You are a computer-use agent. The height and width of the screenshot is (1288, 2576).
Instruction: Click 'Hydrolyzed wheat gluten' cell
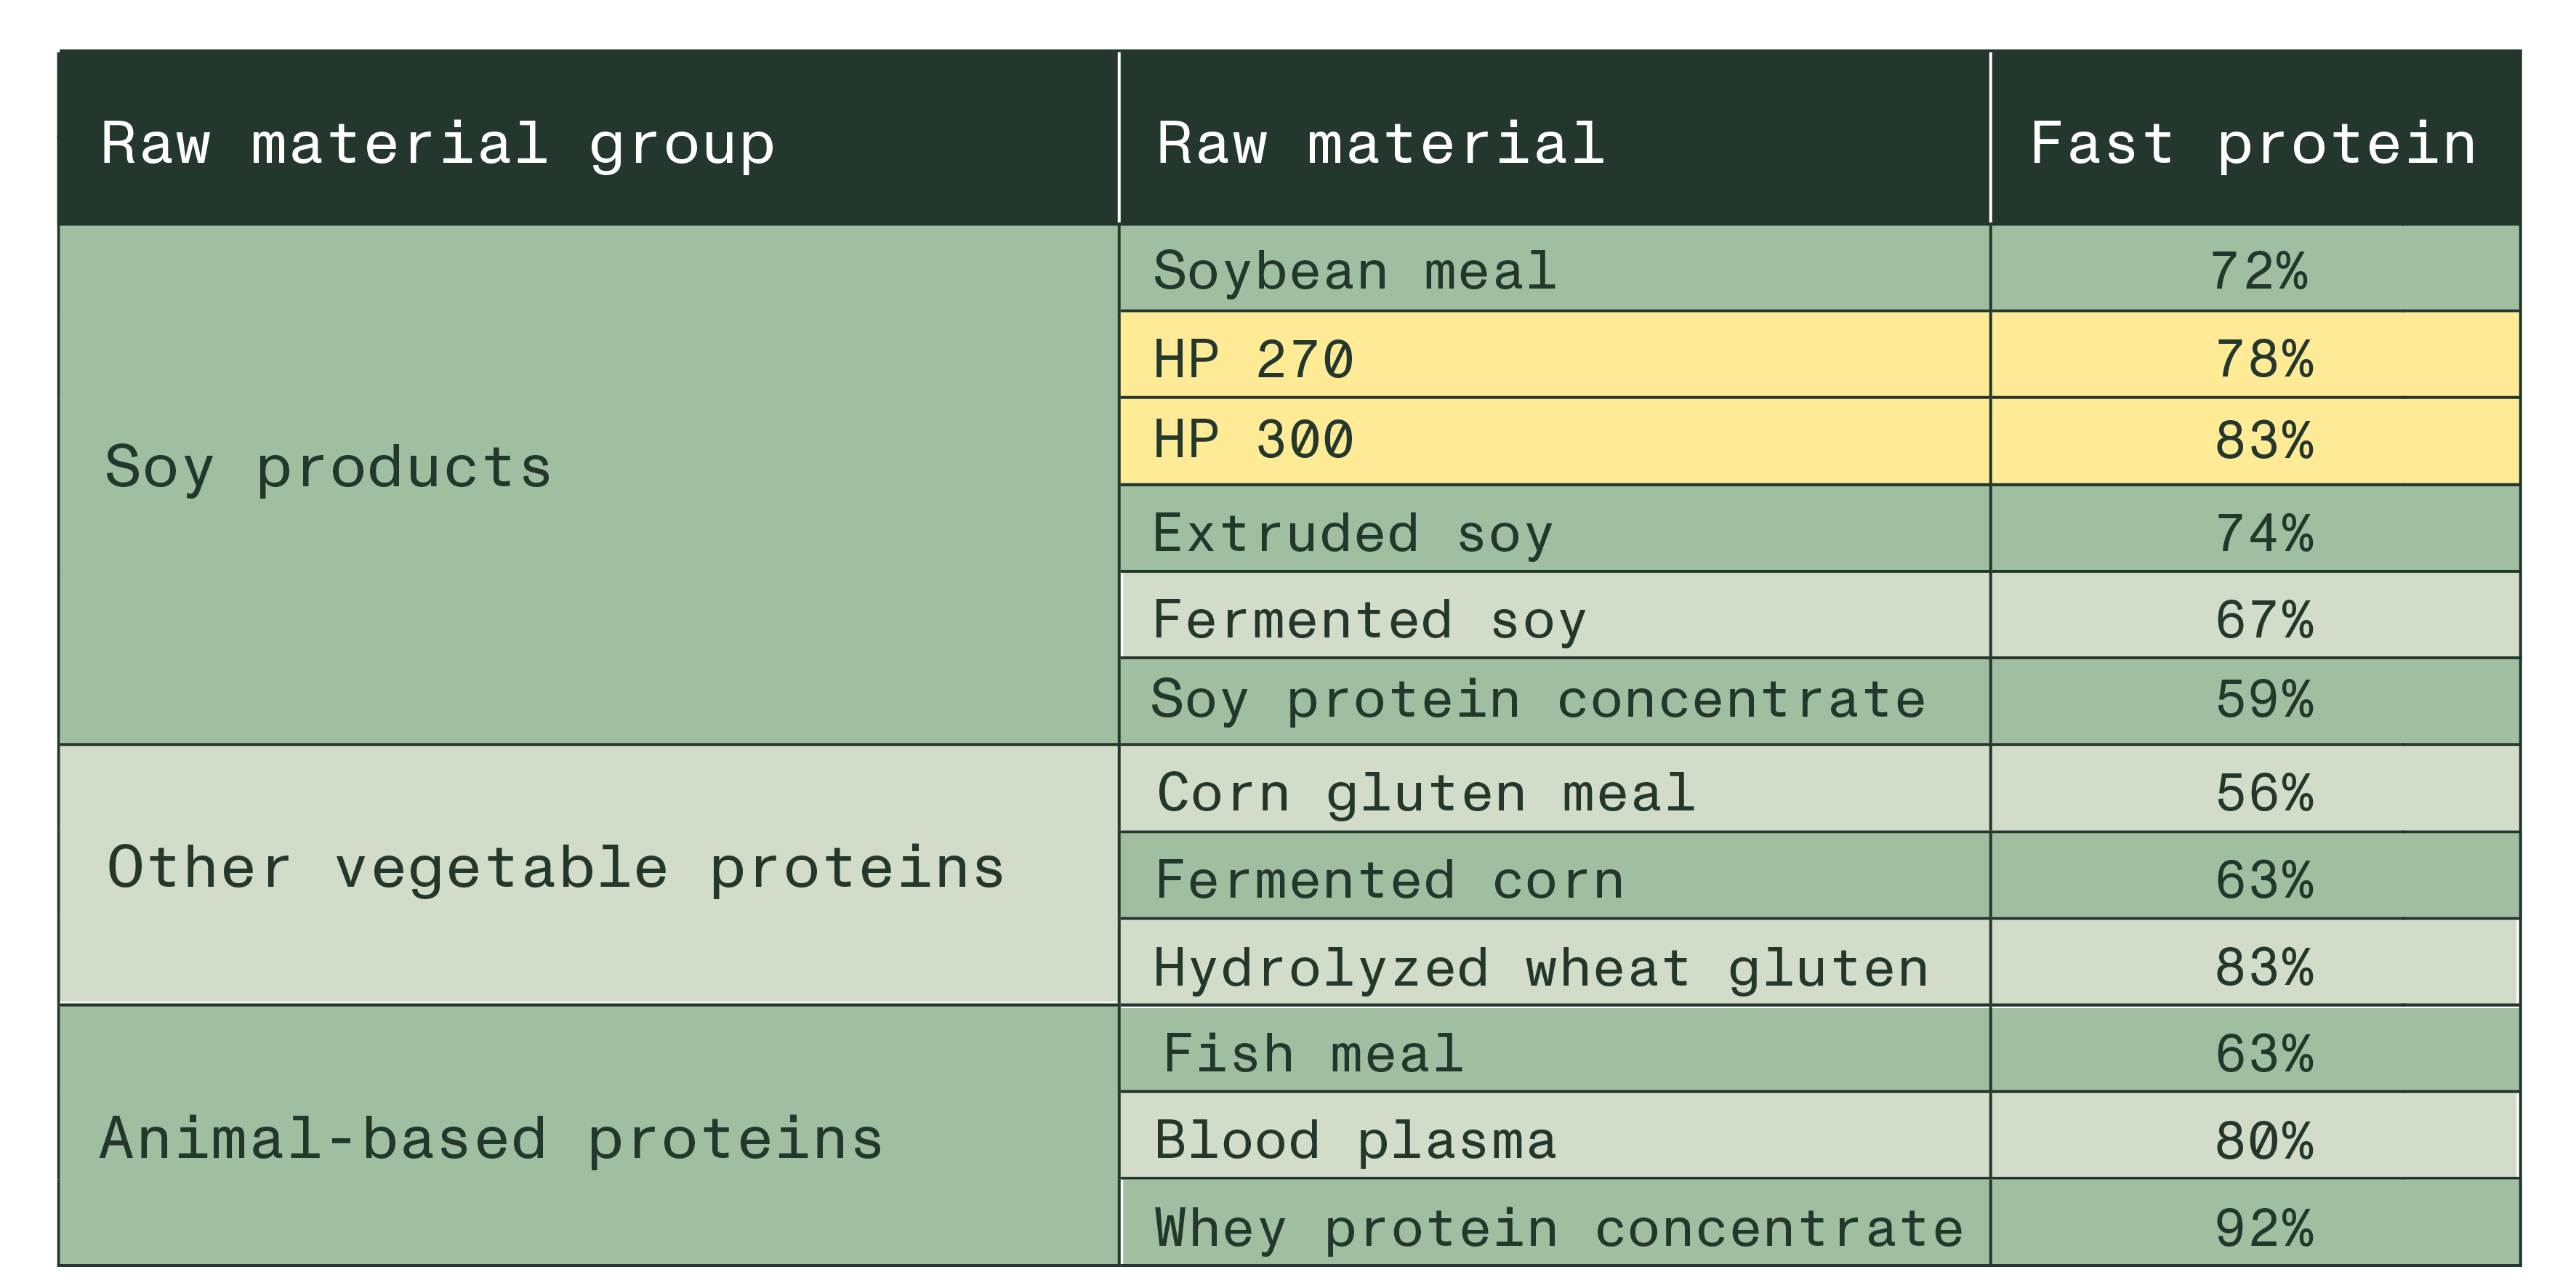[1540, 968]
